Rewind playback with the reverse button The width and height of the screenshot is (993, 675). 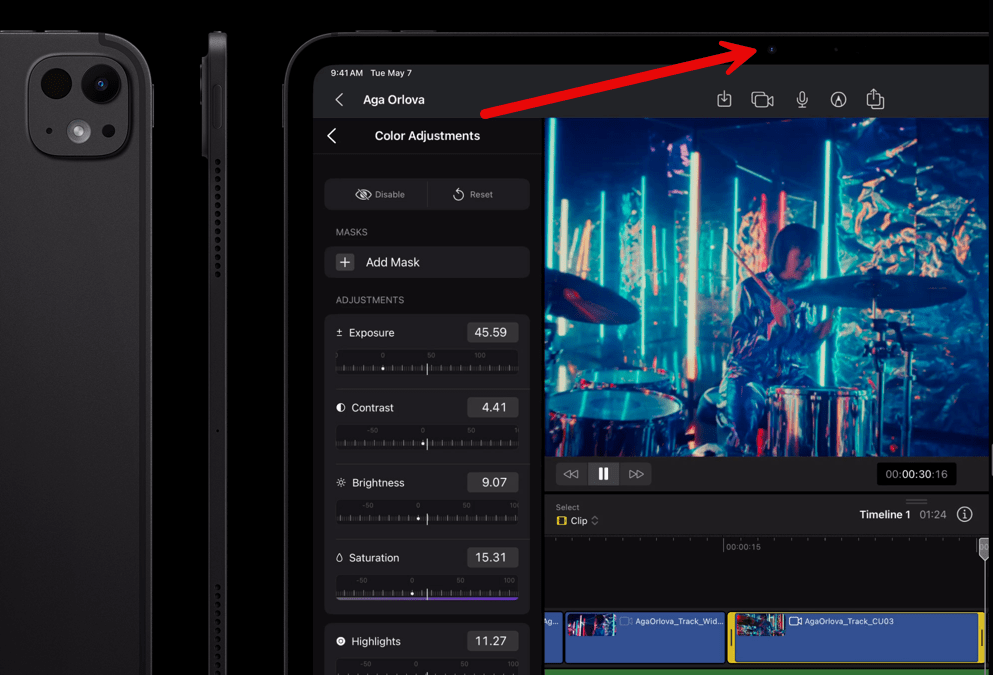click(571, 474)
